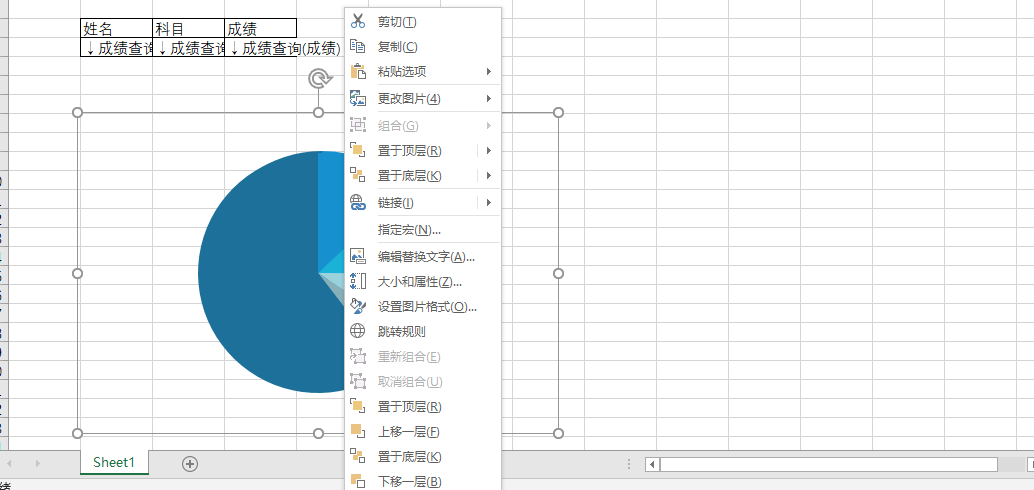The width and height of the screenshot is (1034, 490).
Task: Click the horizontal scrollbar thumb
Action: tap(829, 464)
